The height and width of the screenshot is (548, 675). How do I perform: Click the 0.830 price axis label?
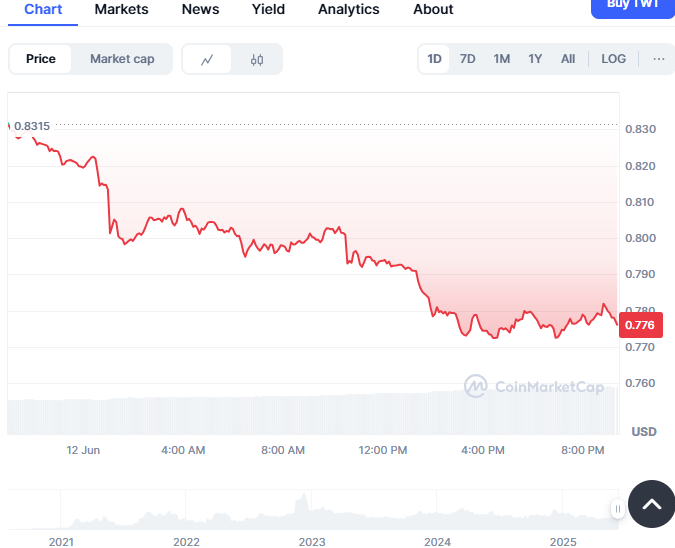point(640,129)
